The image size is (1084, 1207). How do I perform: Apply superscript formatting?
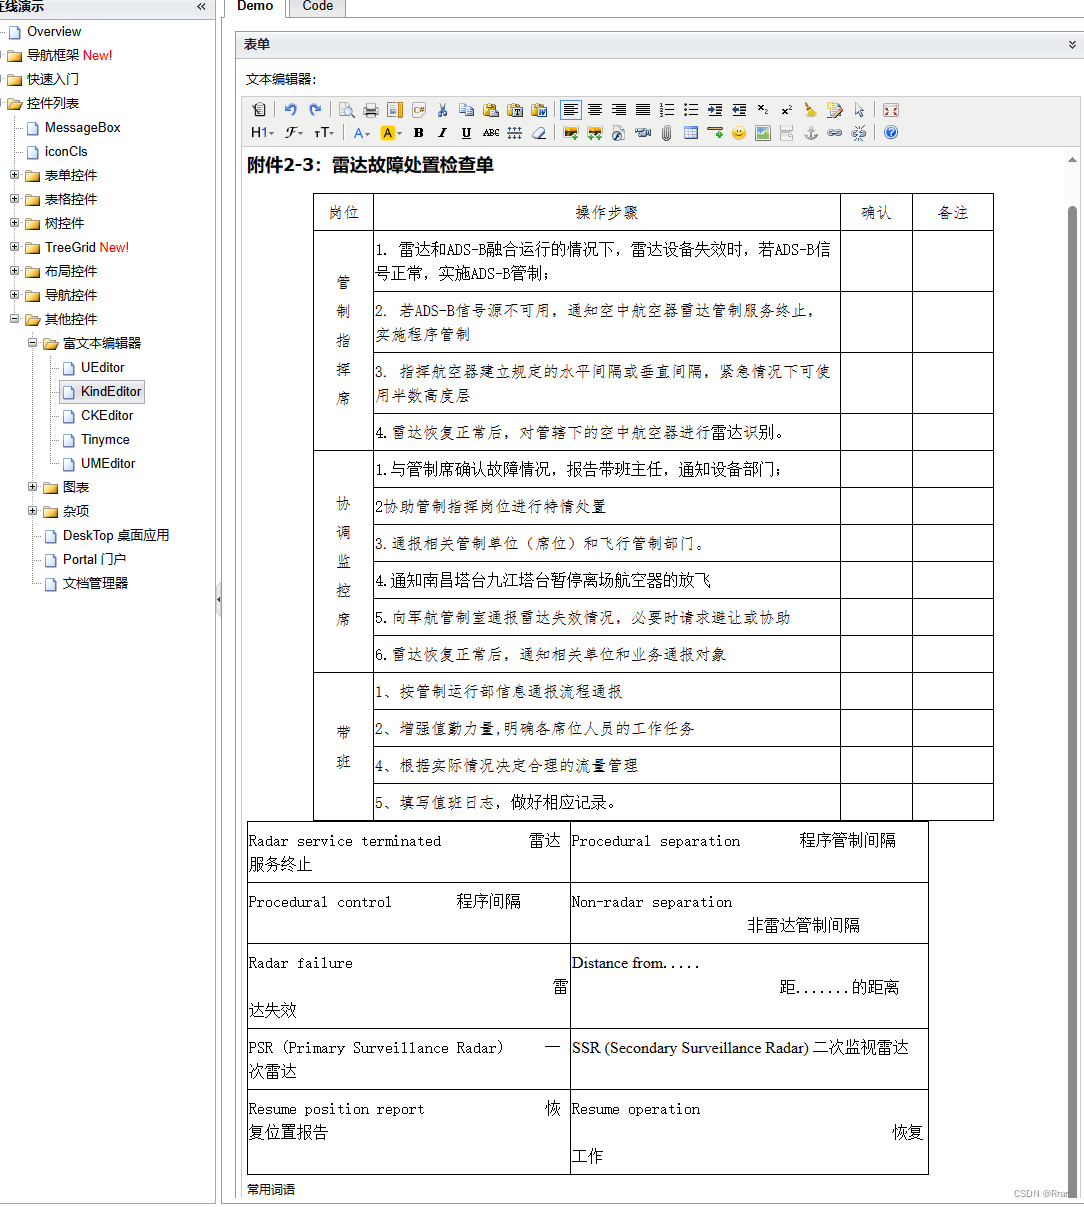[x=787, y=110]
